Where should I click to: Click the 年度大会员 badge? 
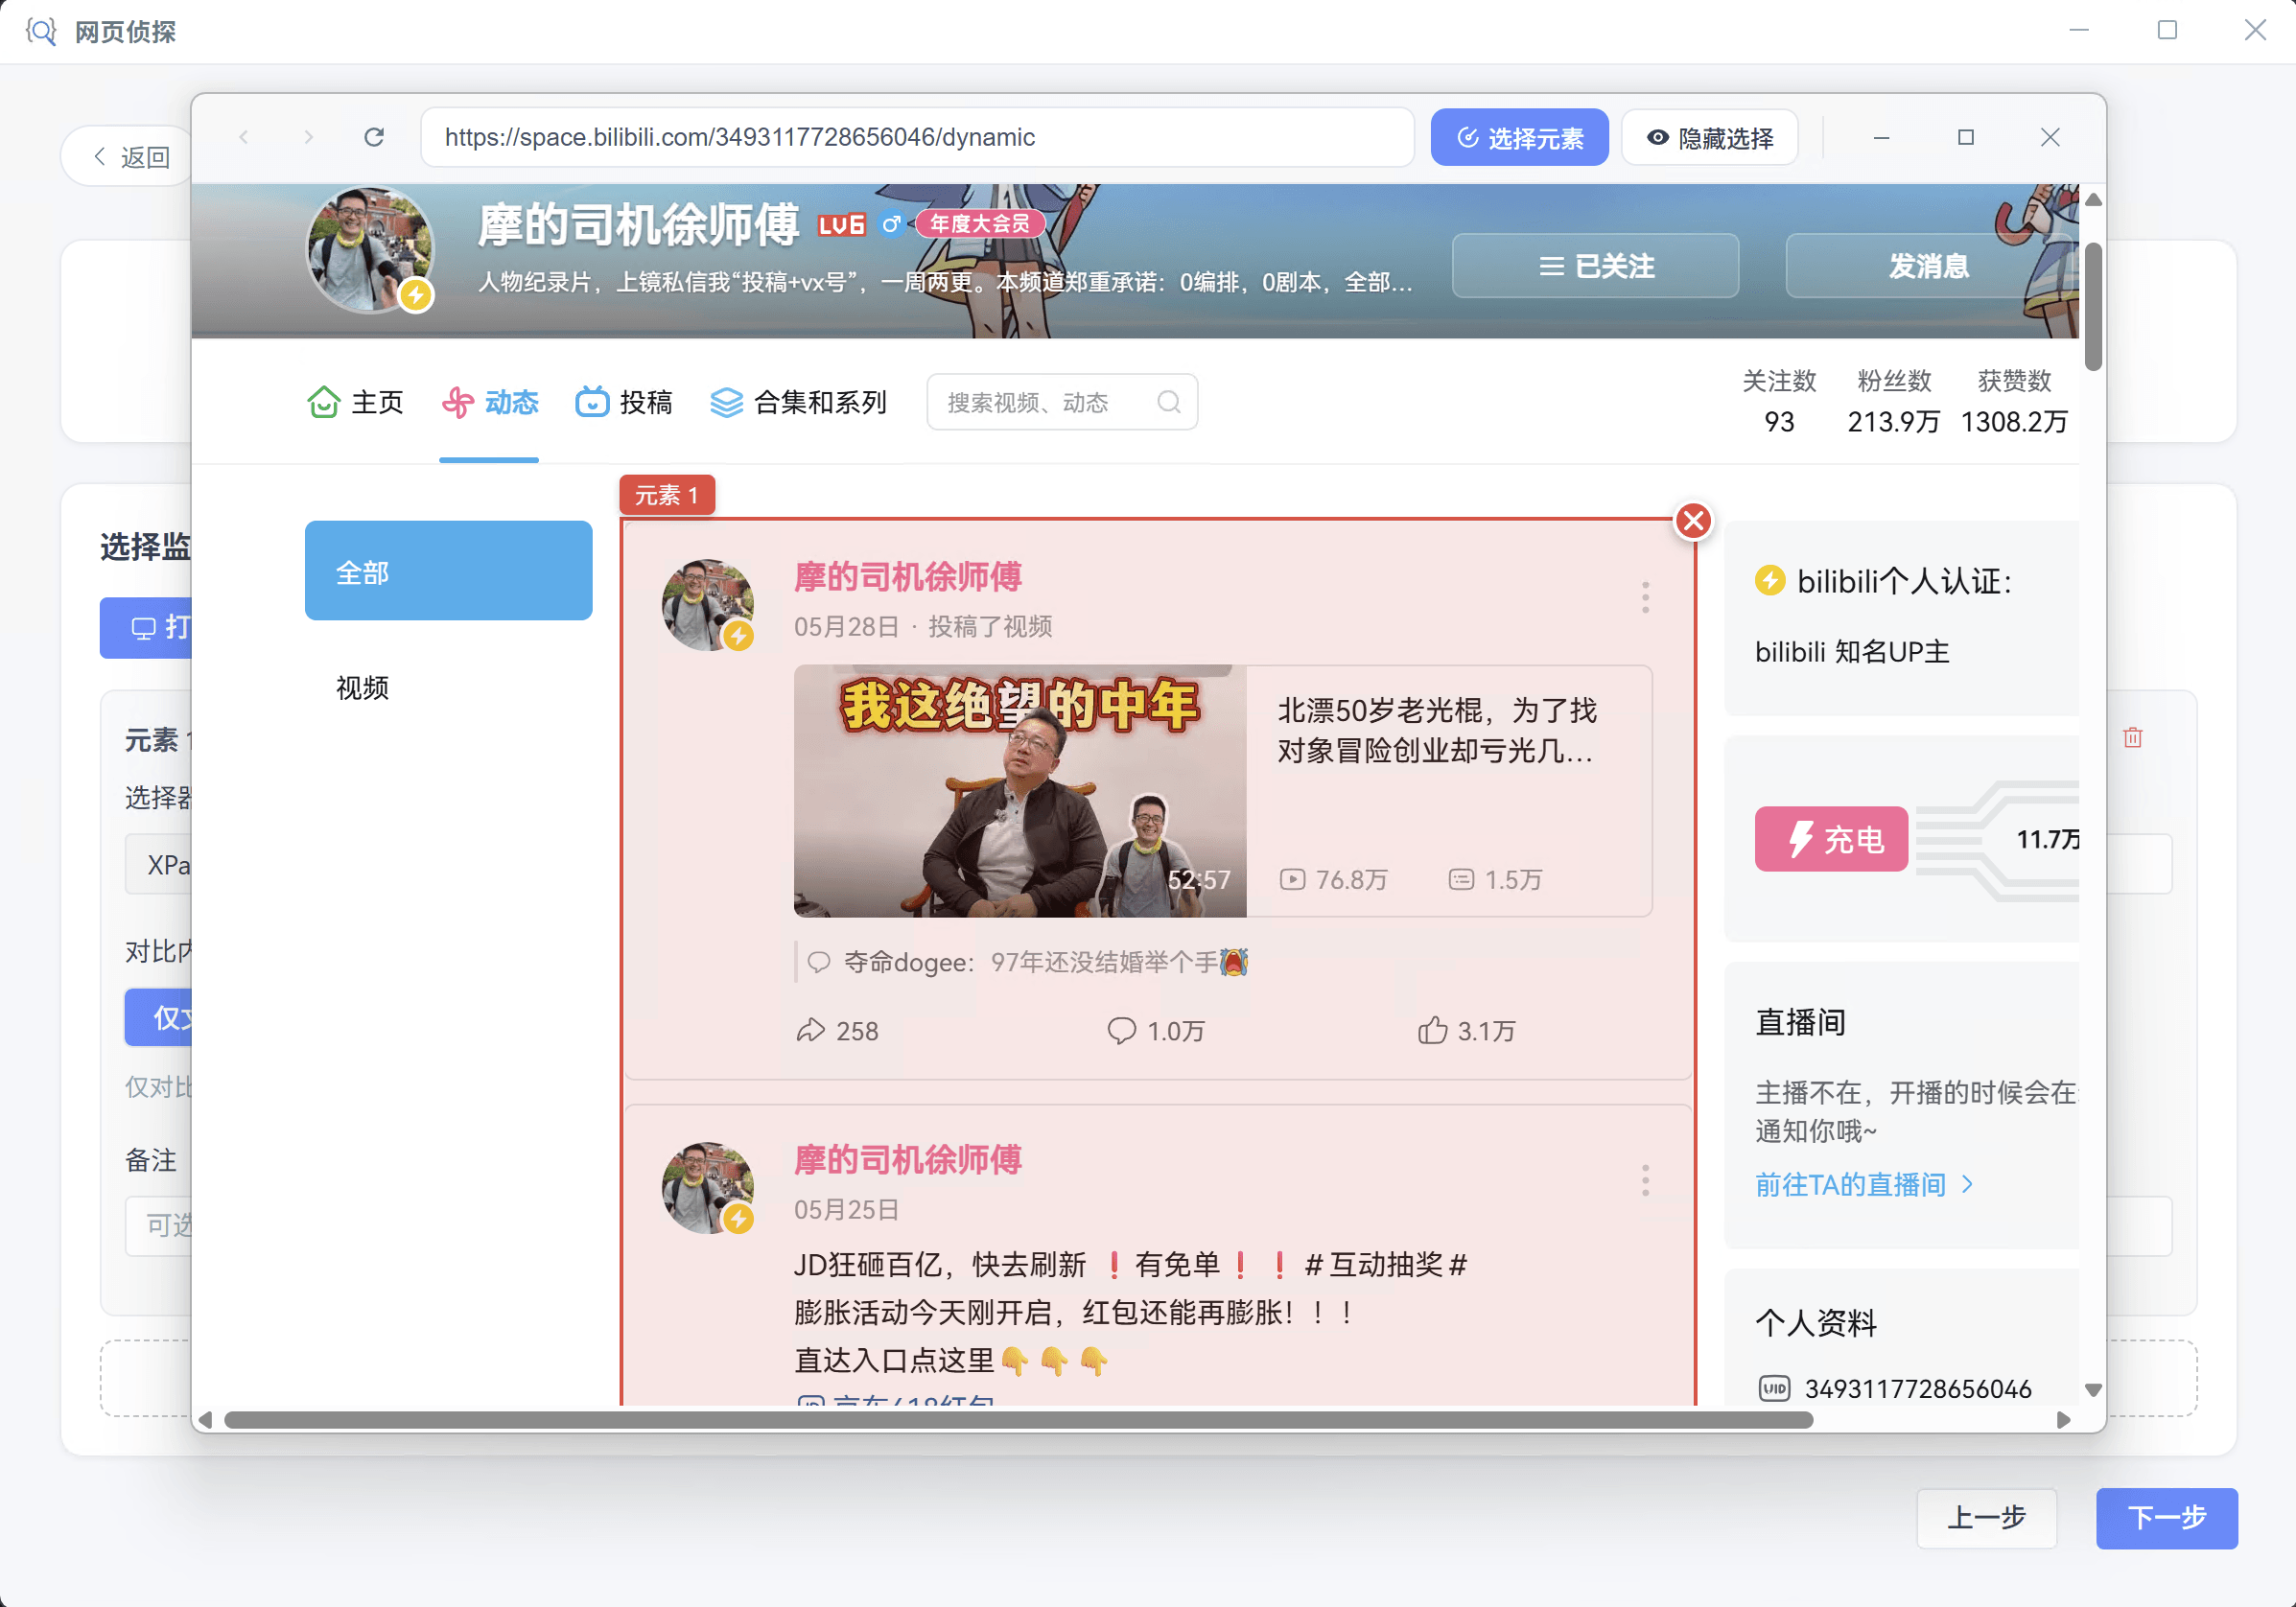coord(980,224)
